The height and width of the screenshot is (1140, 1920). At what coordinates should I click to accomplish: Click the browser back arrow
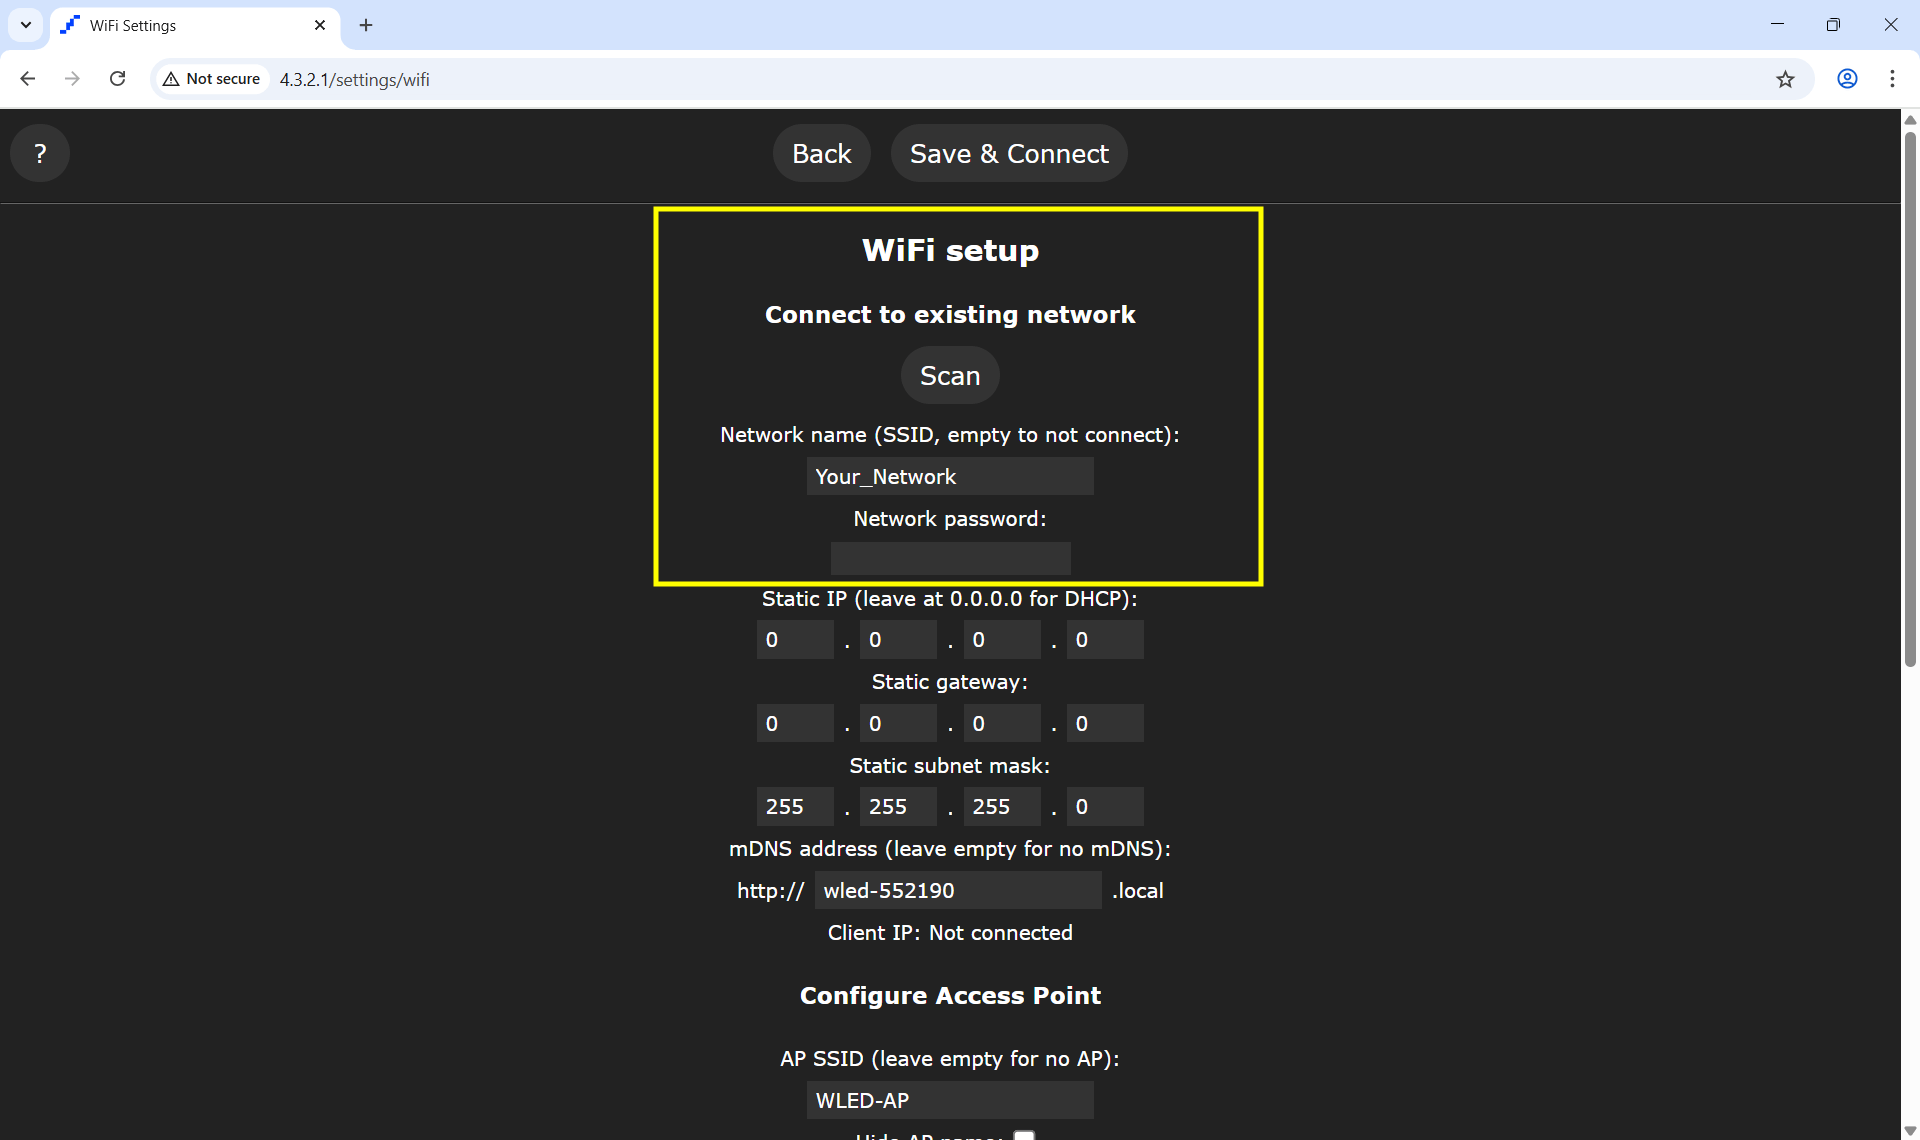pos(28,79)
